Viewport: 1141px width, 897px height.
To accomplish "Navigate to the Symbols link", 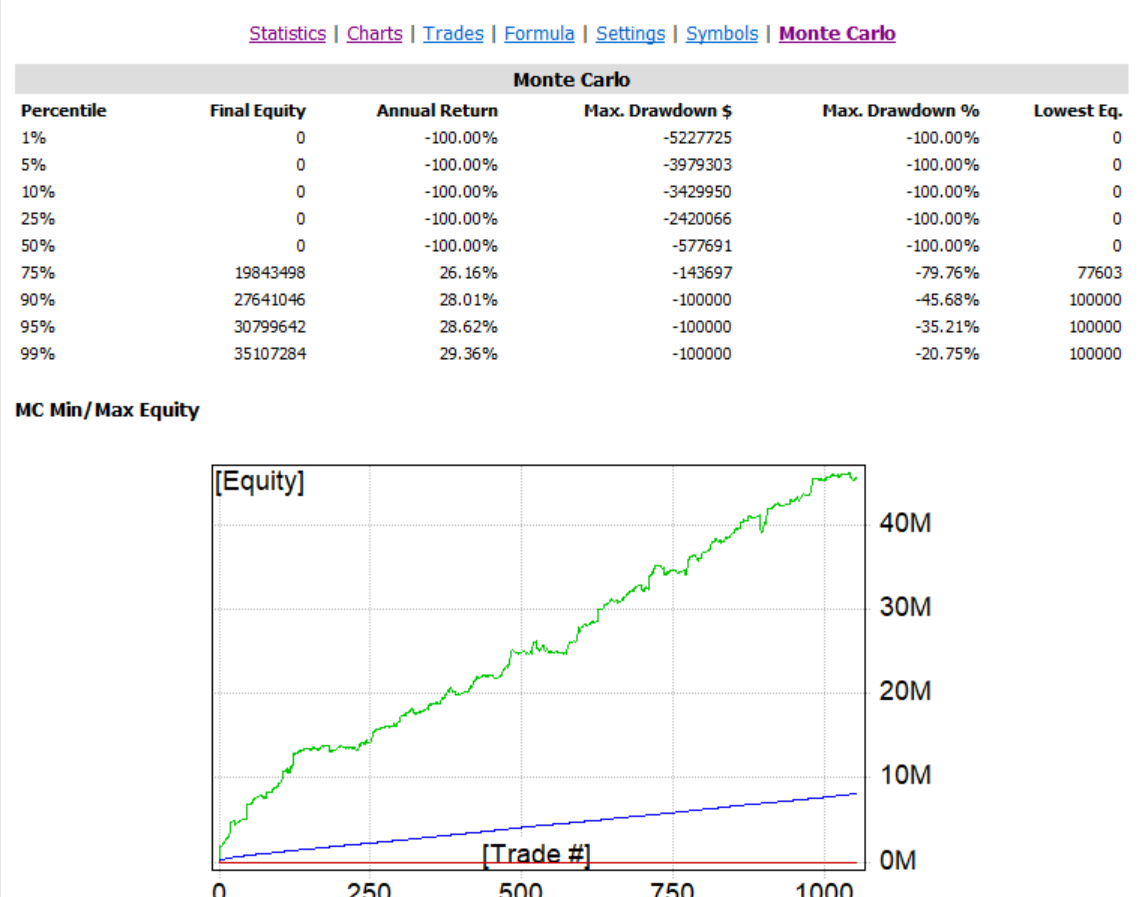I will click(722, 34).
